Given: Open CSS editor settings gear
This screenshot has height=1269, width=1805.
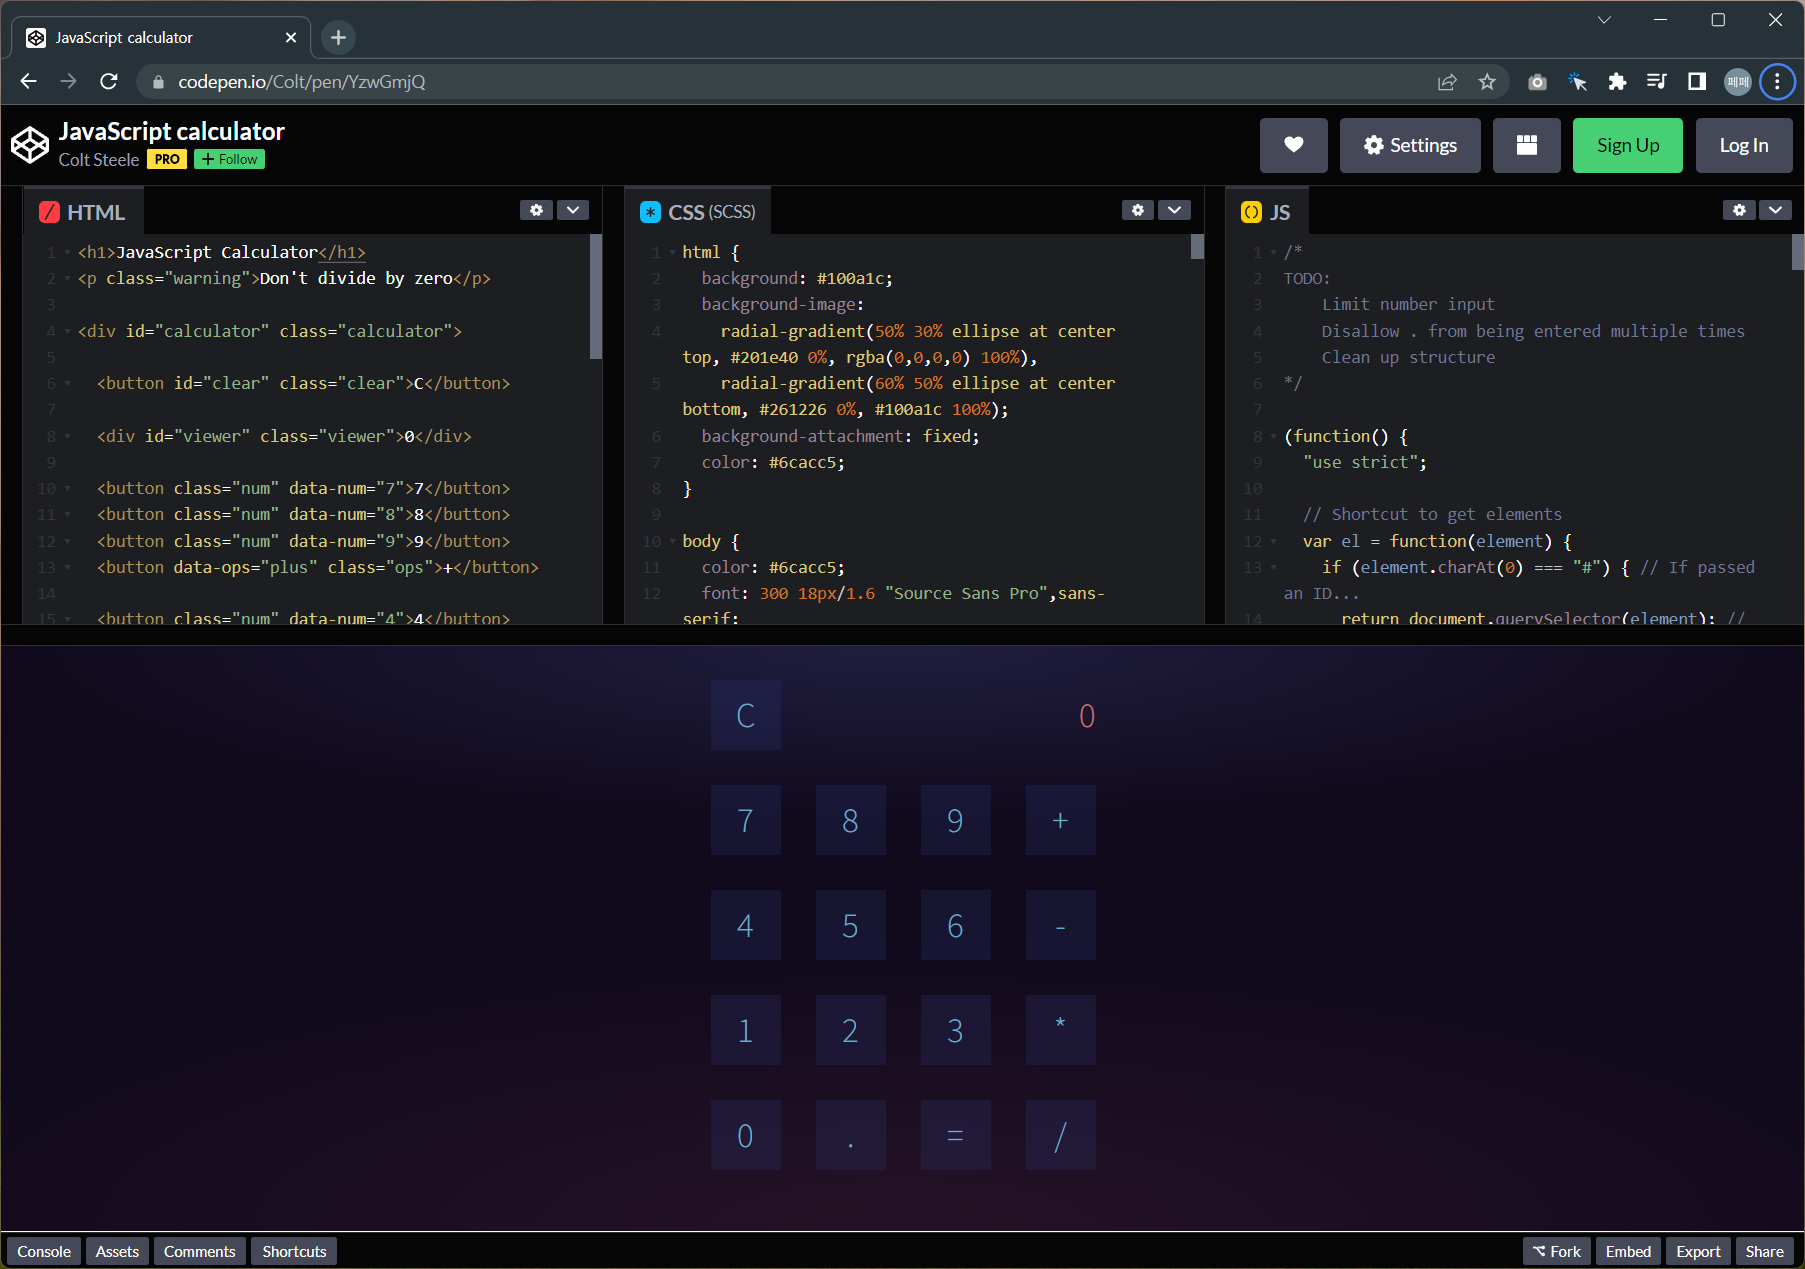Looking at the screenshot, I should (x=1138, y=210).
